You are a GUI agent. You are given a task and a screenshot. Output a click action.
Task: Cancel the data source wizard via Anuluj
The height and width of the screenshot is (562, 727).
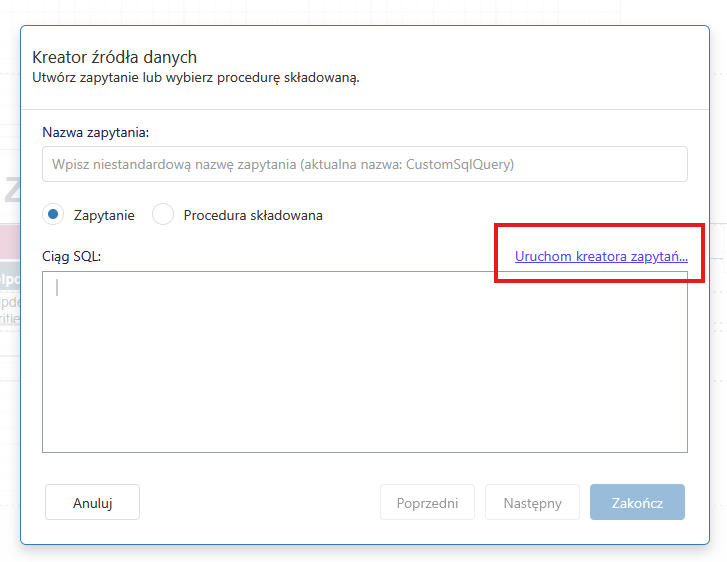coord(92,503)
